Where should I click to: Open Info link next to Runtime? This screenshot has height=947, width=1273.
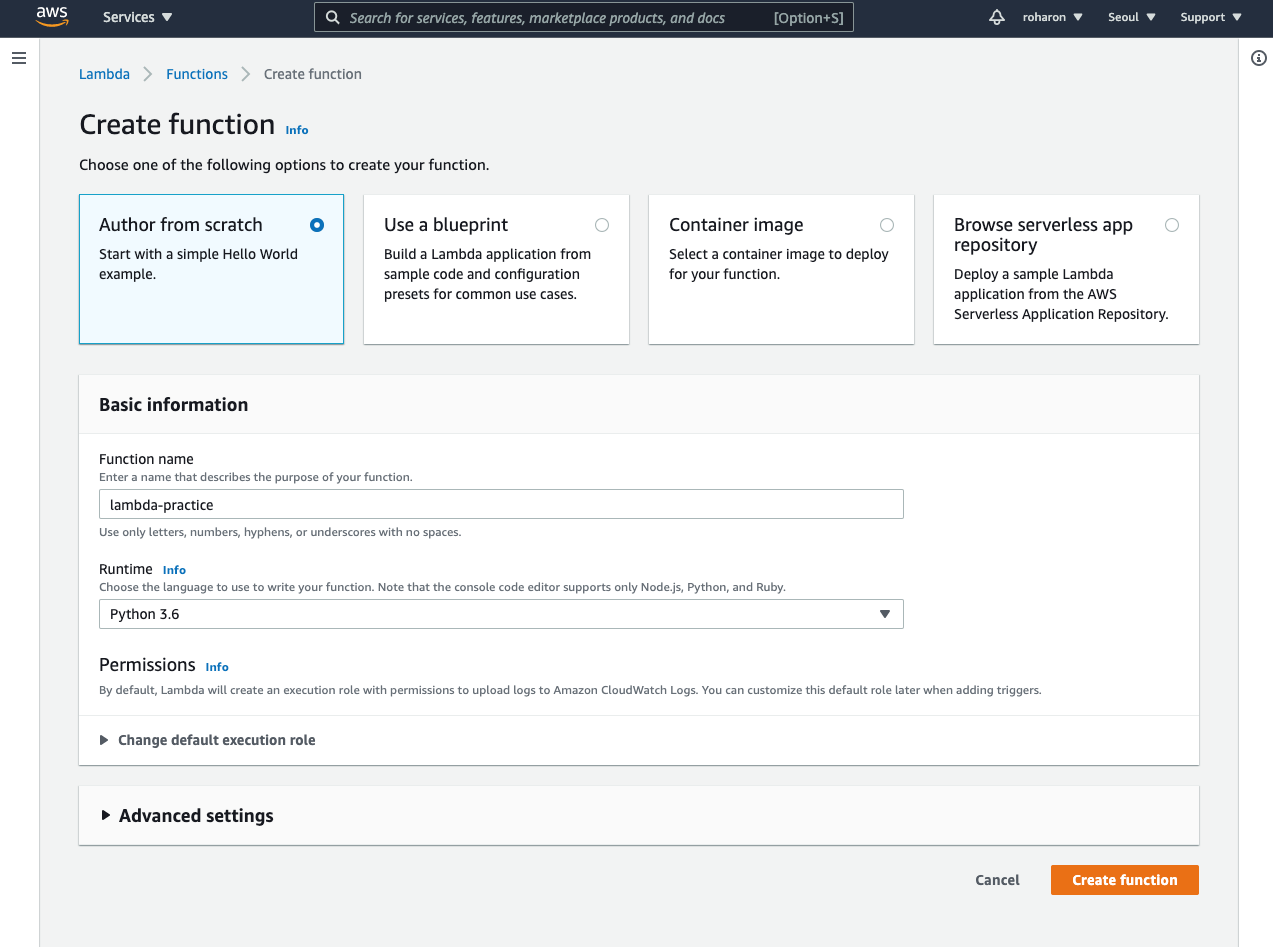pyautogui.click(x=174, y=570)
